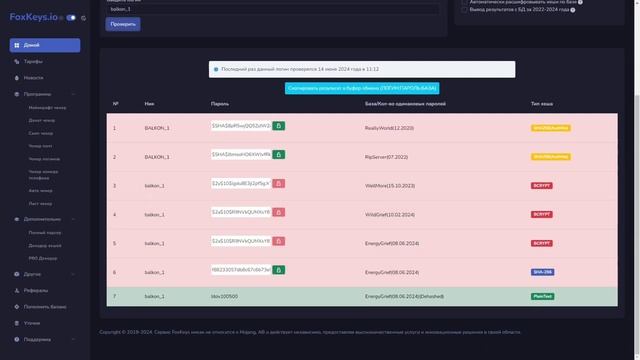The width and height of the screenshot is (640, 360).
Task: Click the green lock button in RipServer row
Action: 279,155
